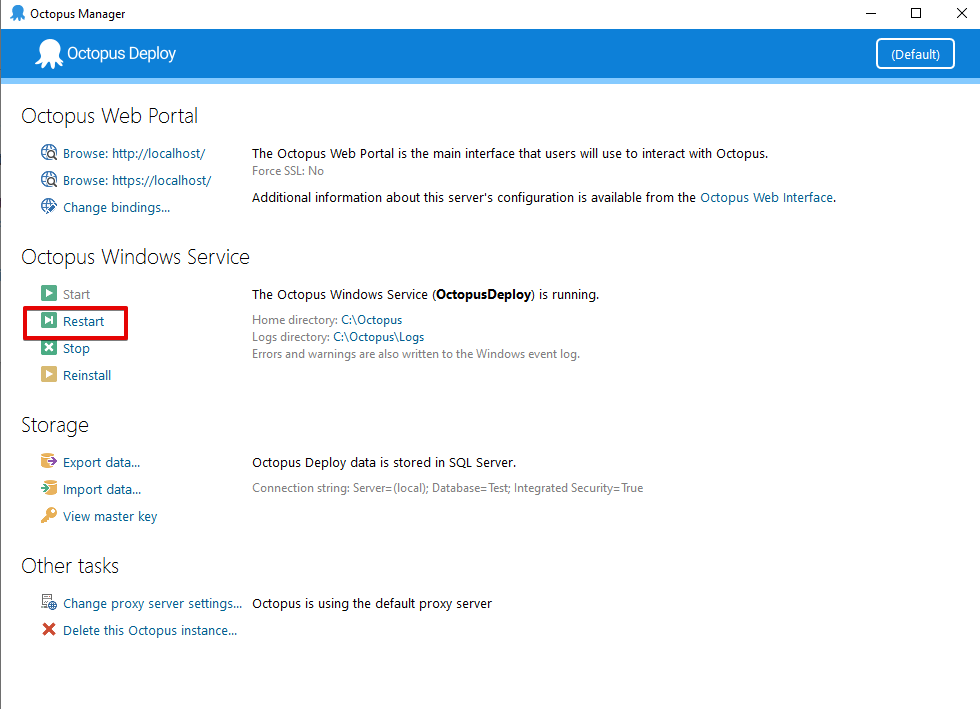Viewport: 980px width, 709px height.
Task: Click the green Stop X icon
Action: pyautogui.click(x=49, y=348)
